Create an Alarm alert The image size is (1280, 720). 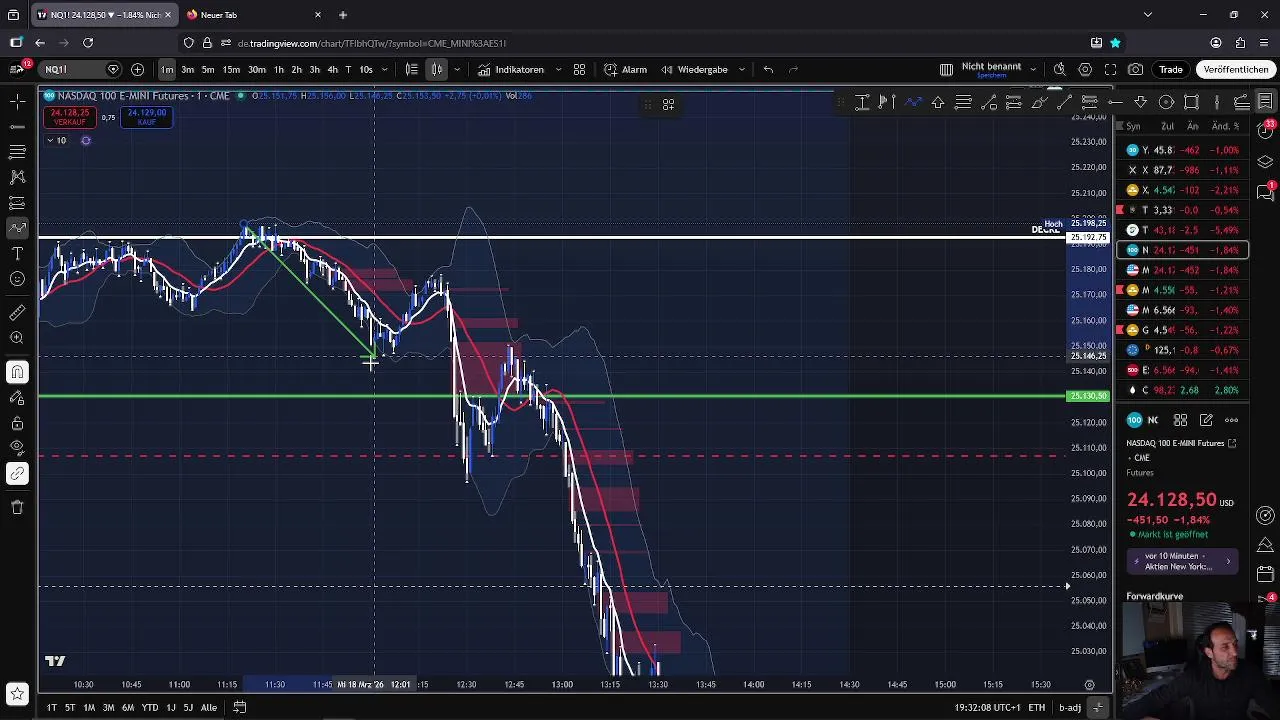[x=625, y=69]
